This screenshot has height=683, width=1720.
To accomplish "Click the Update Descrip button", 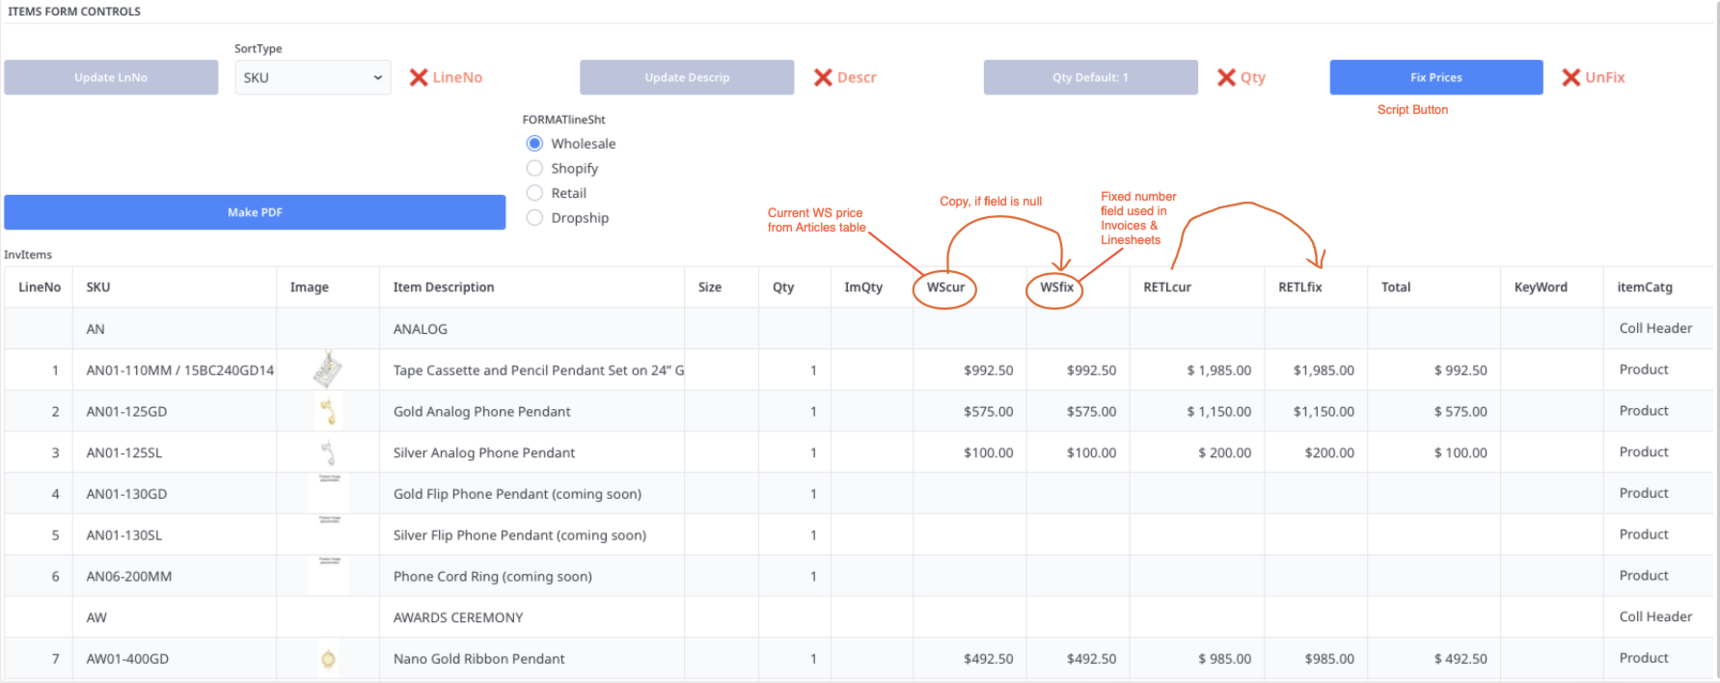I will click(x=687, y=77).
